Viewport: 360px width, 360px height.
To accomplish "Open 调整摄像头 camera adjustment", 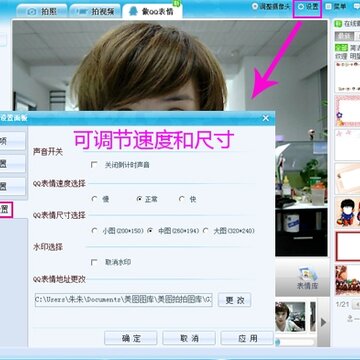I will [271, 6].
